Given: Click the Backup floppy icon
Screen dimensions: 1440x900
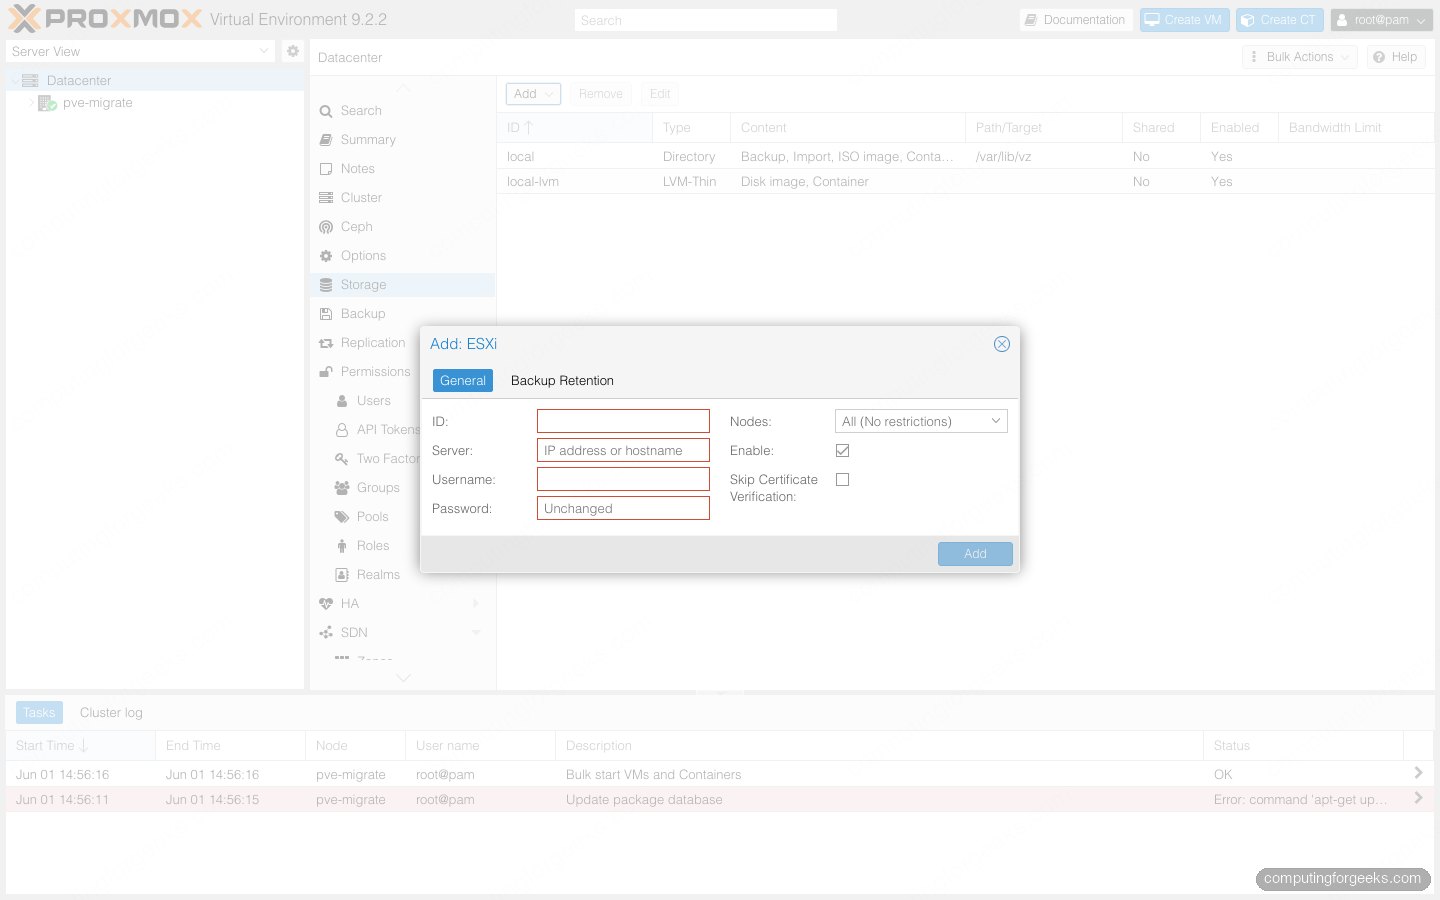Looking at the screenshot, I should coord(326,314).
